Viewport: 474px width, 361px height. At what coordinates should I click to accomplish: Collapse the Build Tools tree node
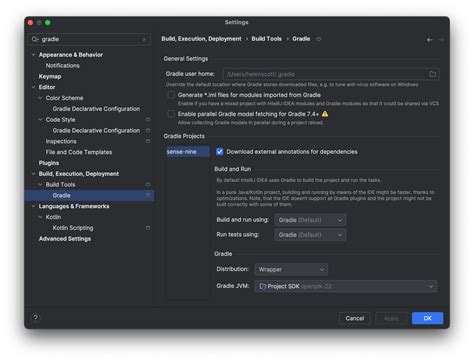[40, 185]
